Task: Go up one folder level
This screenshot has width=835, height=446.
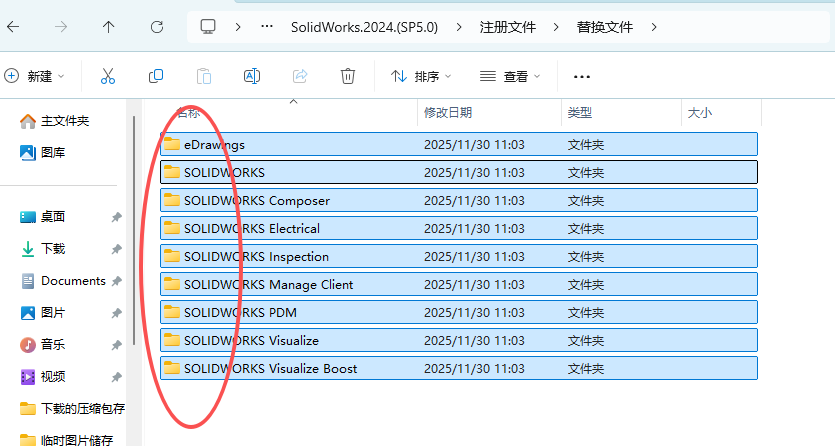Action: tap(109, 27)
